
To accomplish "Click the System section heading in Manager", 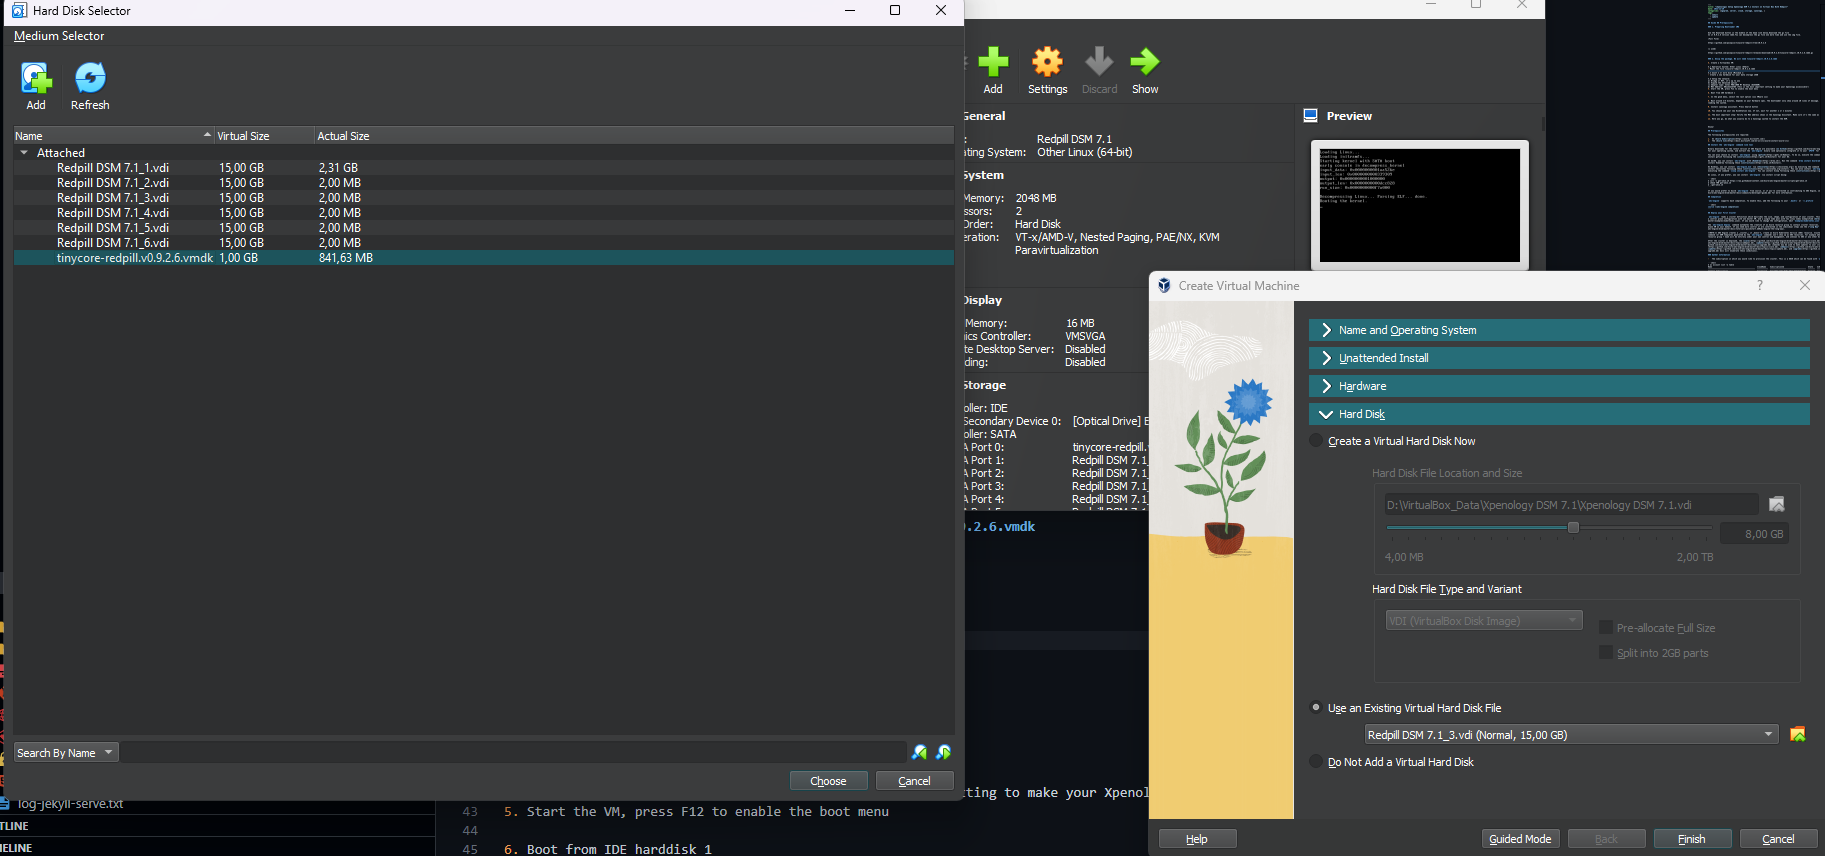I will pos(984,175).
